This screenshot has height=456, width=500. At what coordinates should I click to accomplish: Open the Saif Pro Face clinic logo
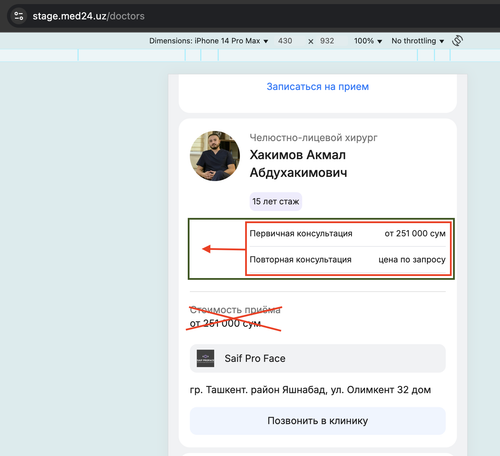(205, 358)
